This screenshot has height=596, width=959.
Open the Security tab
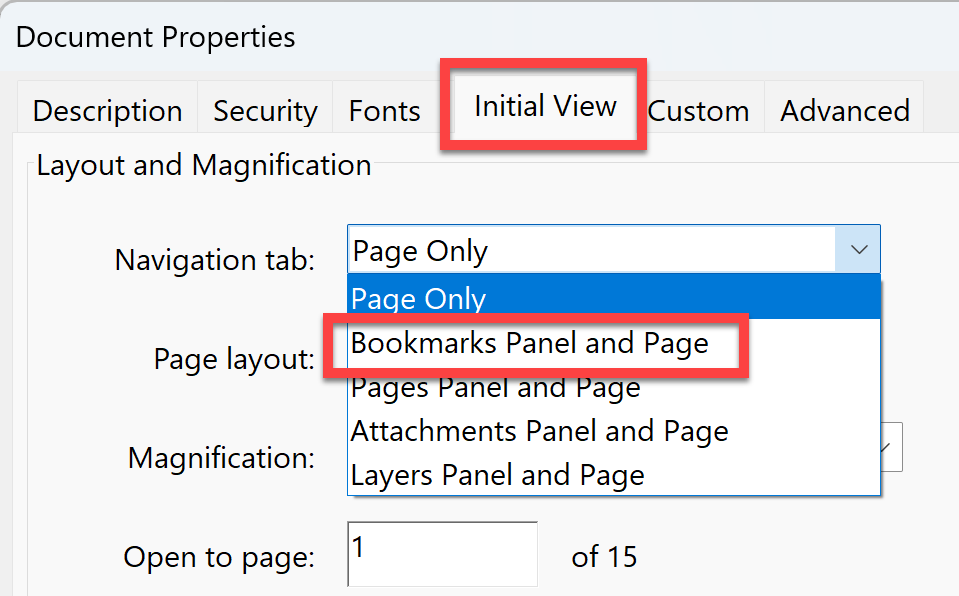[264, 110]
